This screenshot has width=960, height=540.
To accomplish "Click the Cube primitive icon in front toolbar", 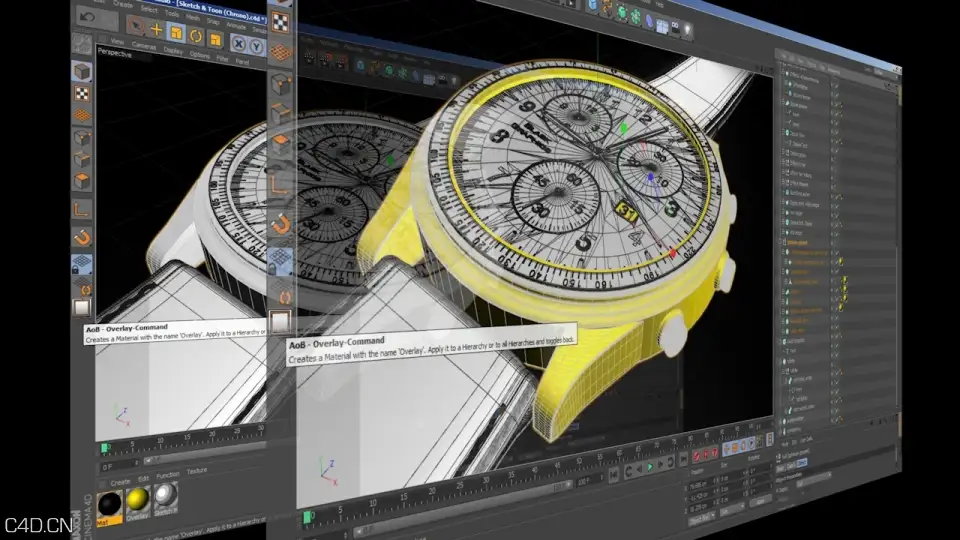I will pyautogui.click(x=592, y=6).
